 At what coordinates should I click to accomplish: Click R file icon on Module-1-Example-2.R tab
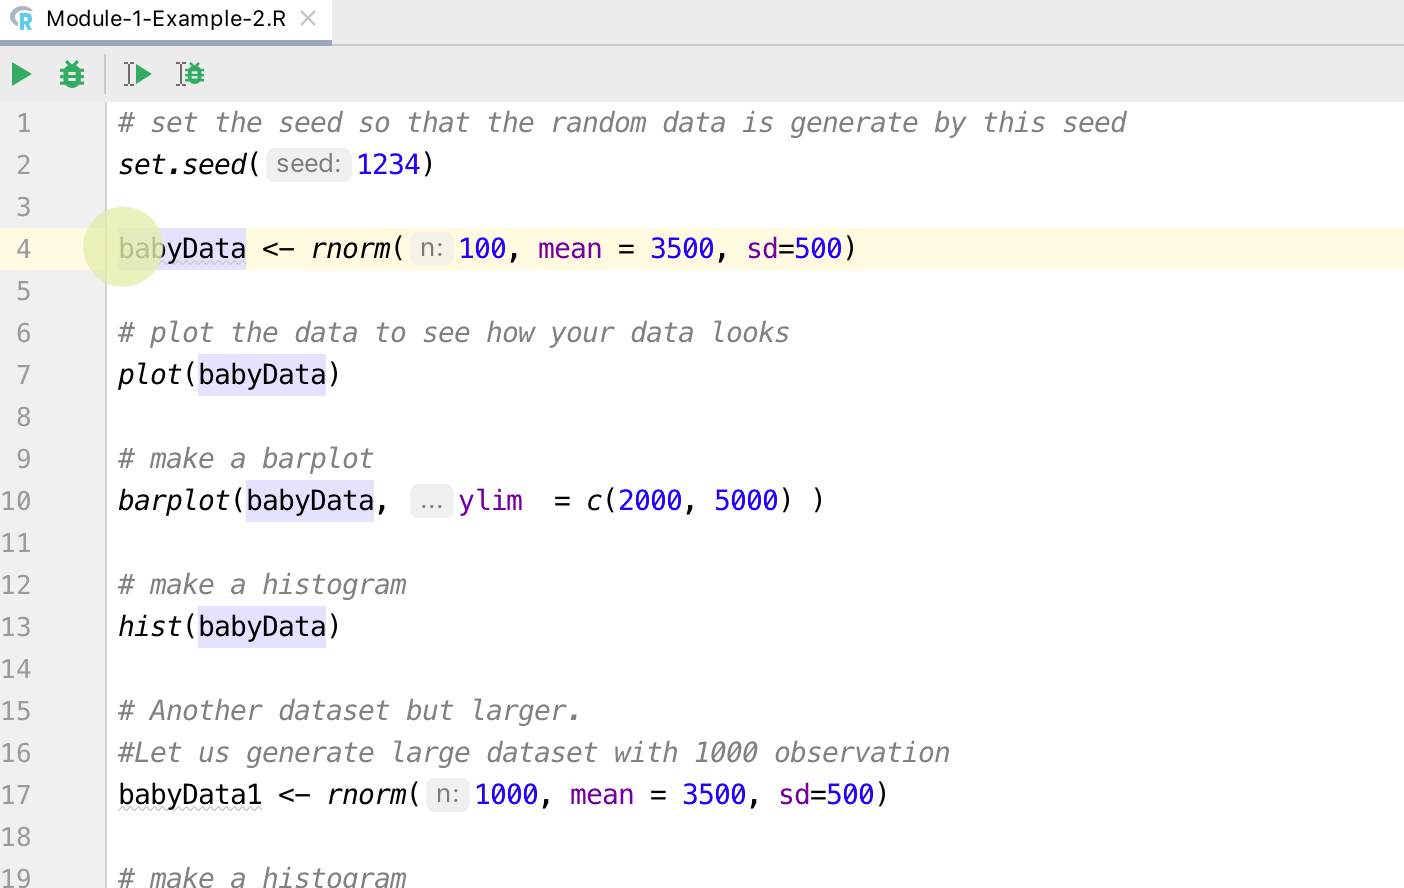coord(22,19)
